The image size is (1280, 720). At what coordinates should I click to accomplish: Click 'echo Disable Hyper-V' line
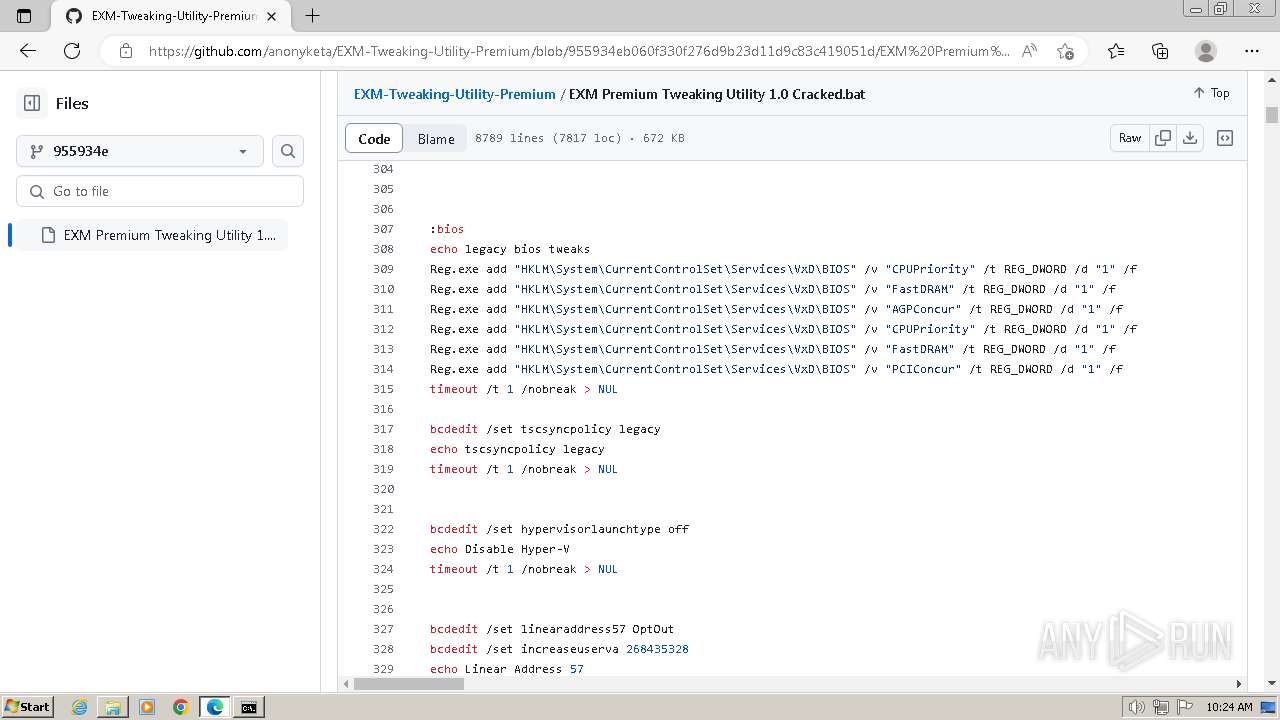point(500,549)
